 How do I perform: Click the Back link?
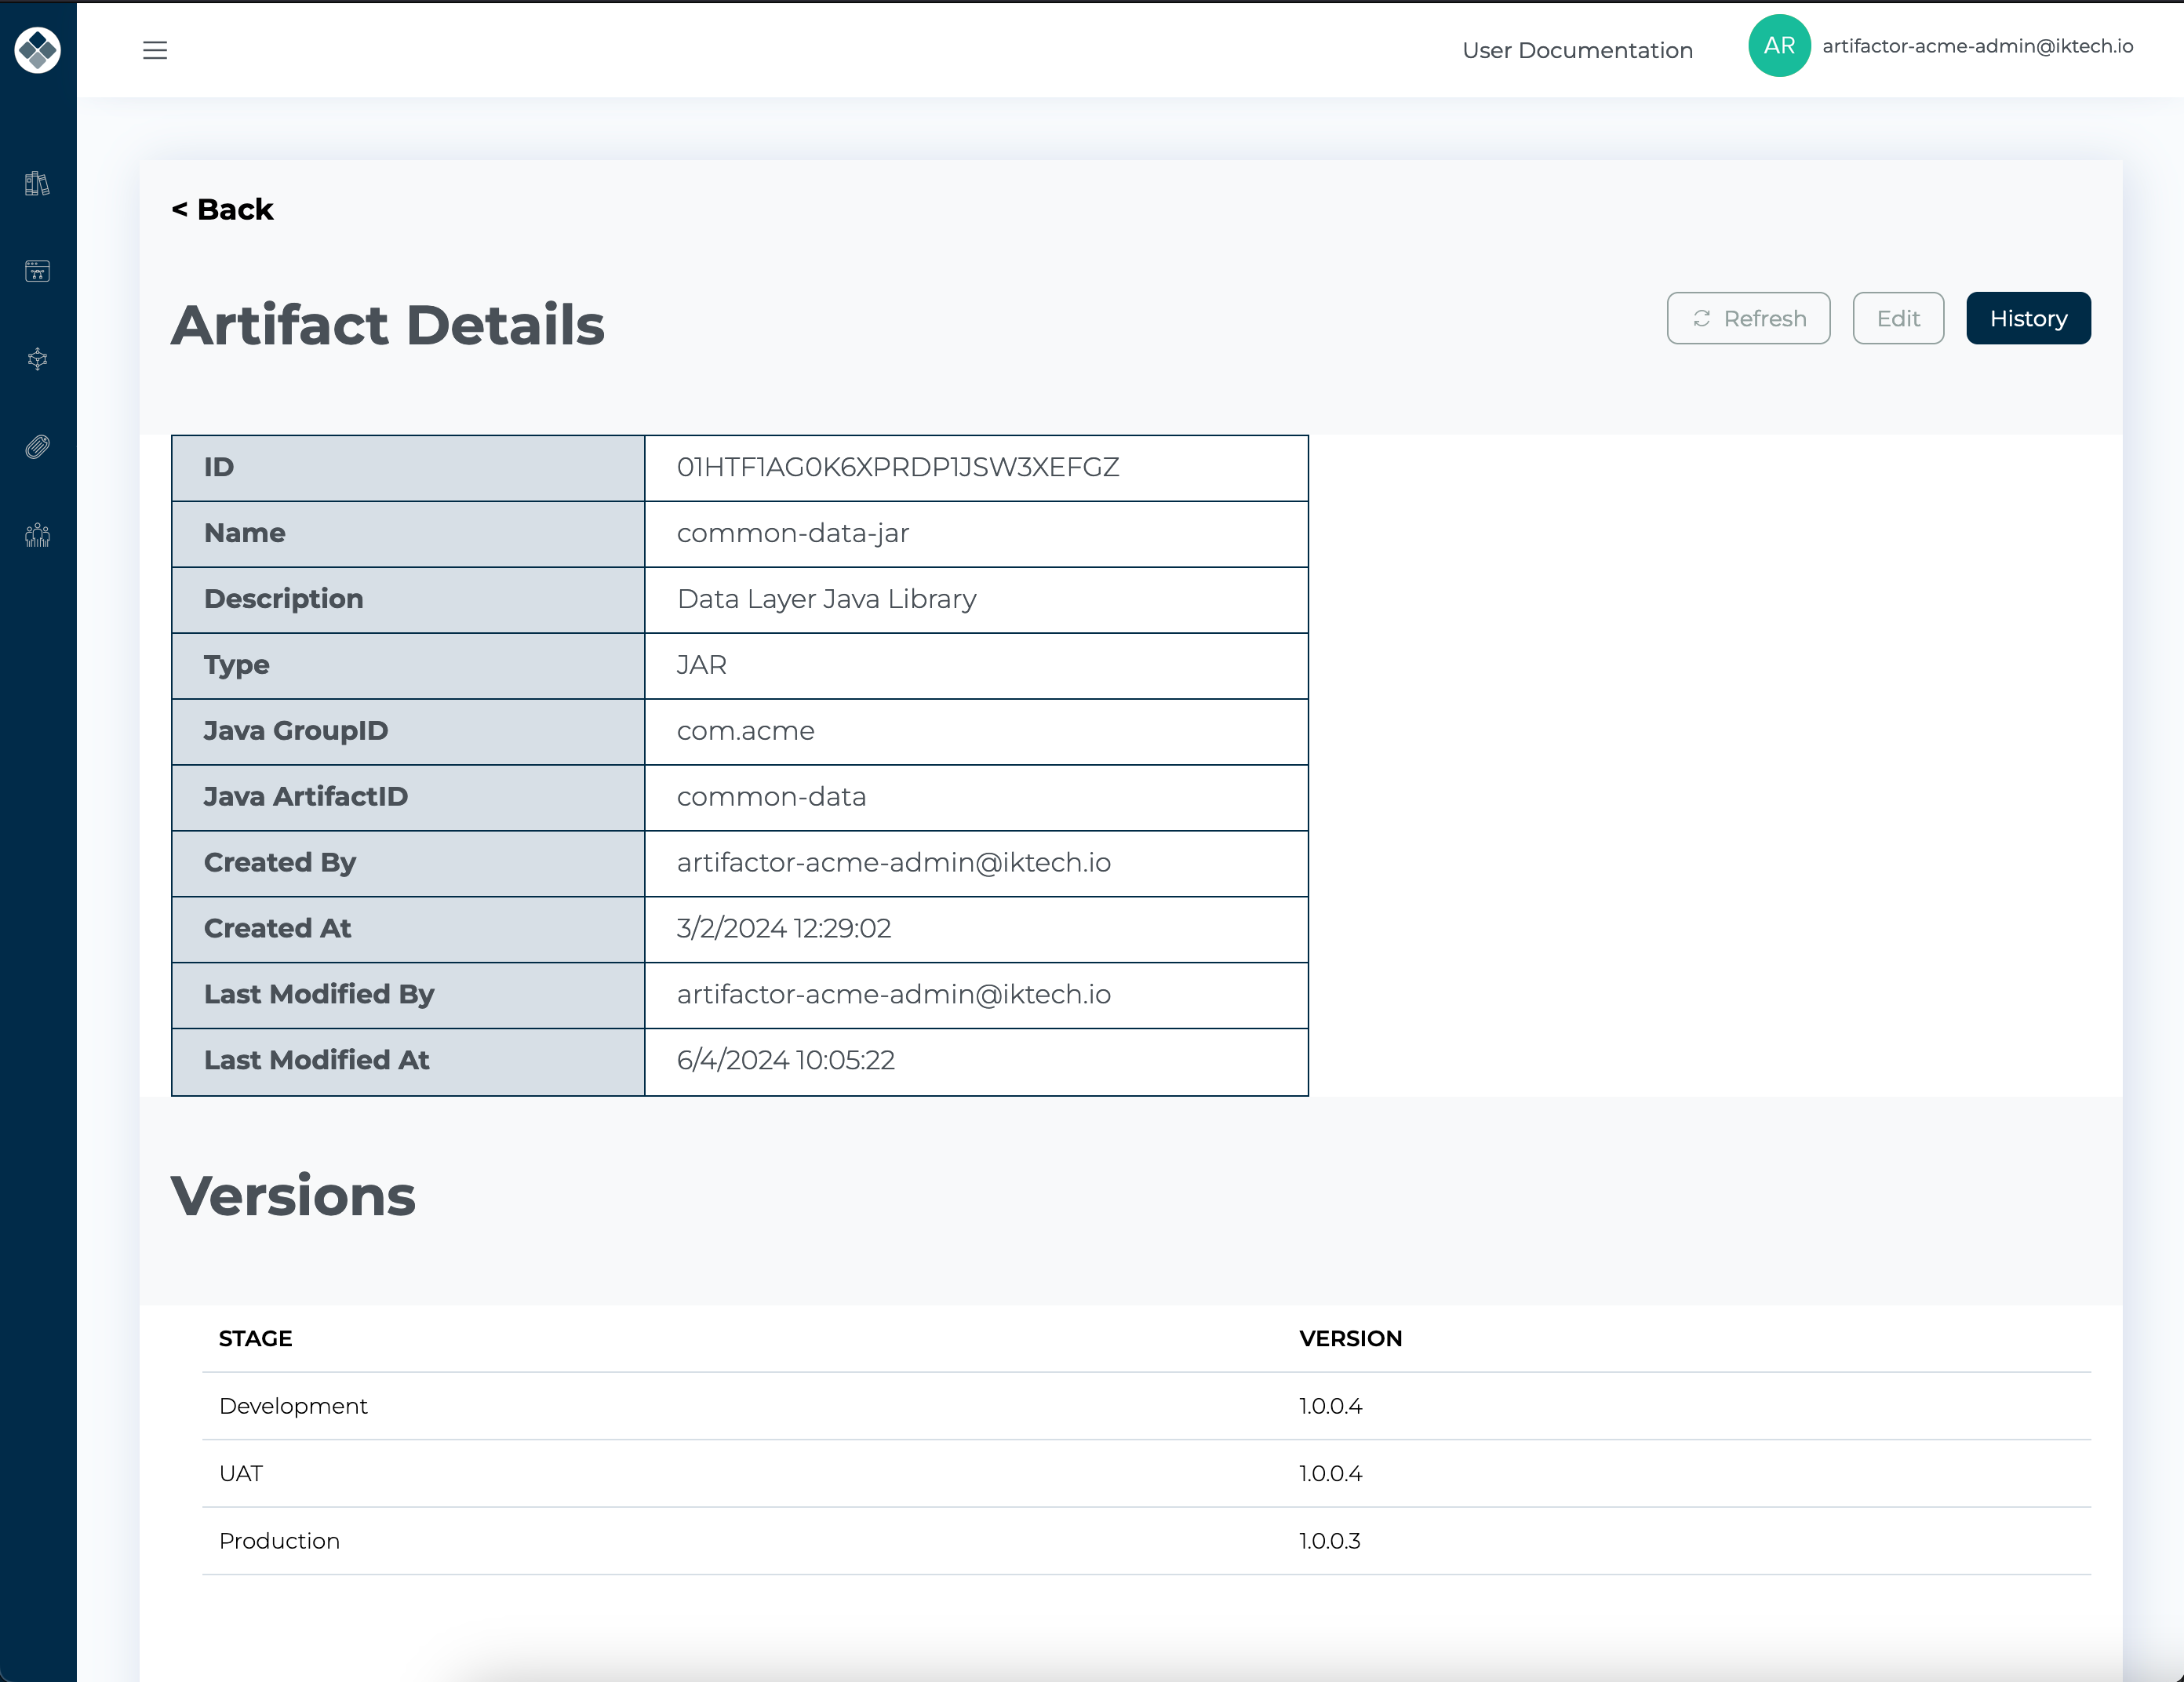[222, 209]
